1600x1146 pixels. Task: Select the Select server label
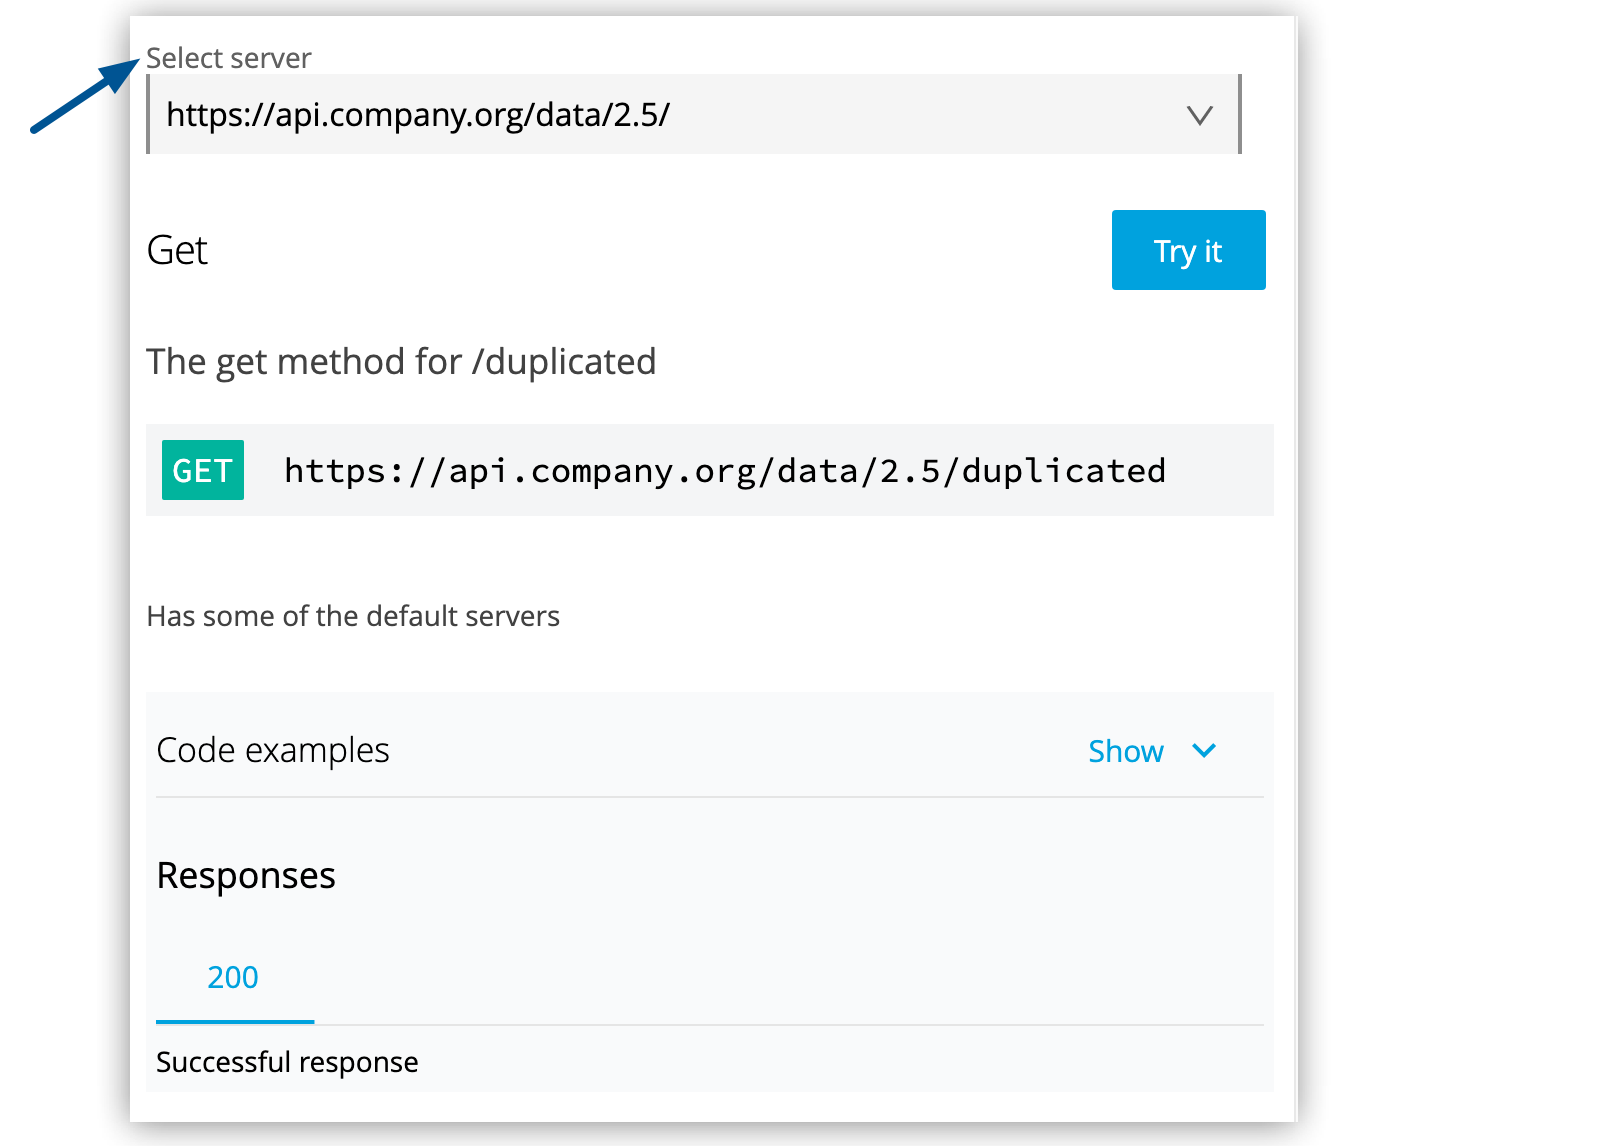coord(228,58)
